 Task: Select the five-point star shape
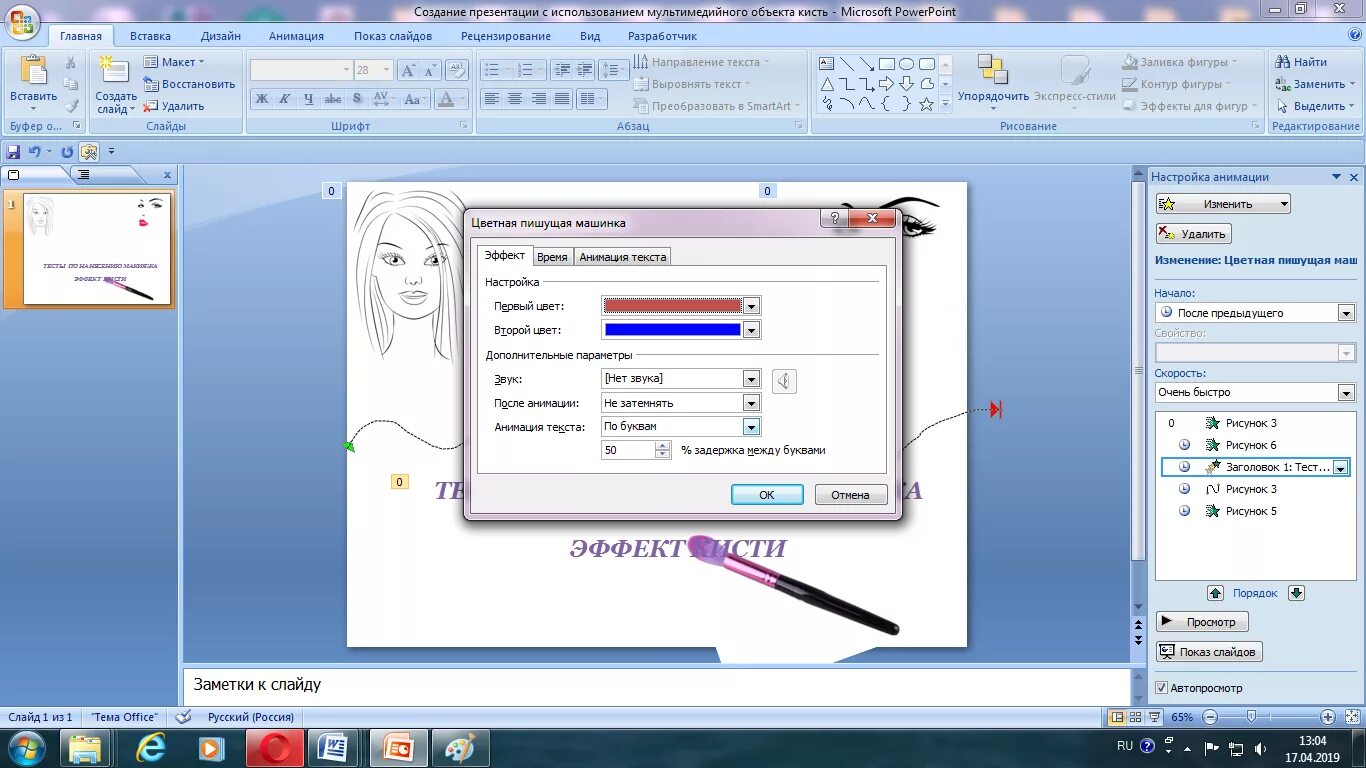(927, 104)
